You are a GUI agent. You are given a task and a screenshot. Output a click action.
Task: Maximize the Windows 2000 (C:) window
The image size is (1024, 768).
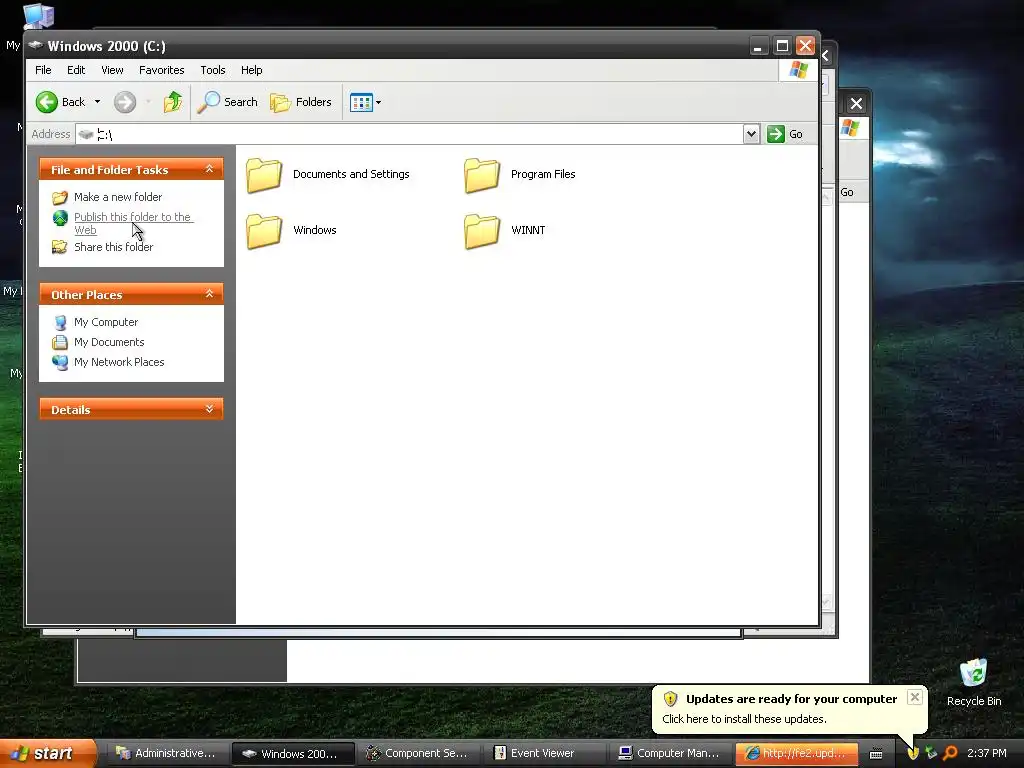782,46
